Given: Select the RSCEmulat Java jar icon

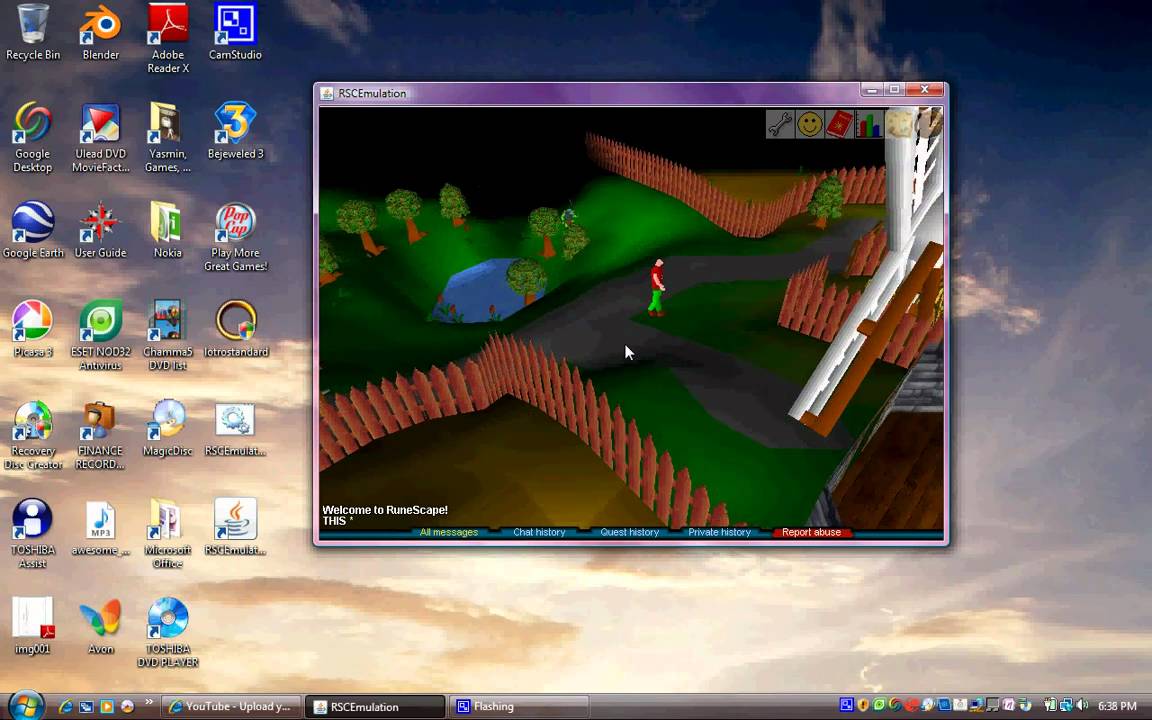Looking at the screenshot, I should [x=235, y=528].
